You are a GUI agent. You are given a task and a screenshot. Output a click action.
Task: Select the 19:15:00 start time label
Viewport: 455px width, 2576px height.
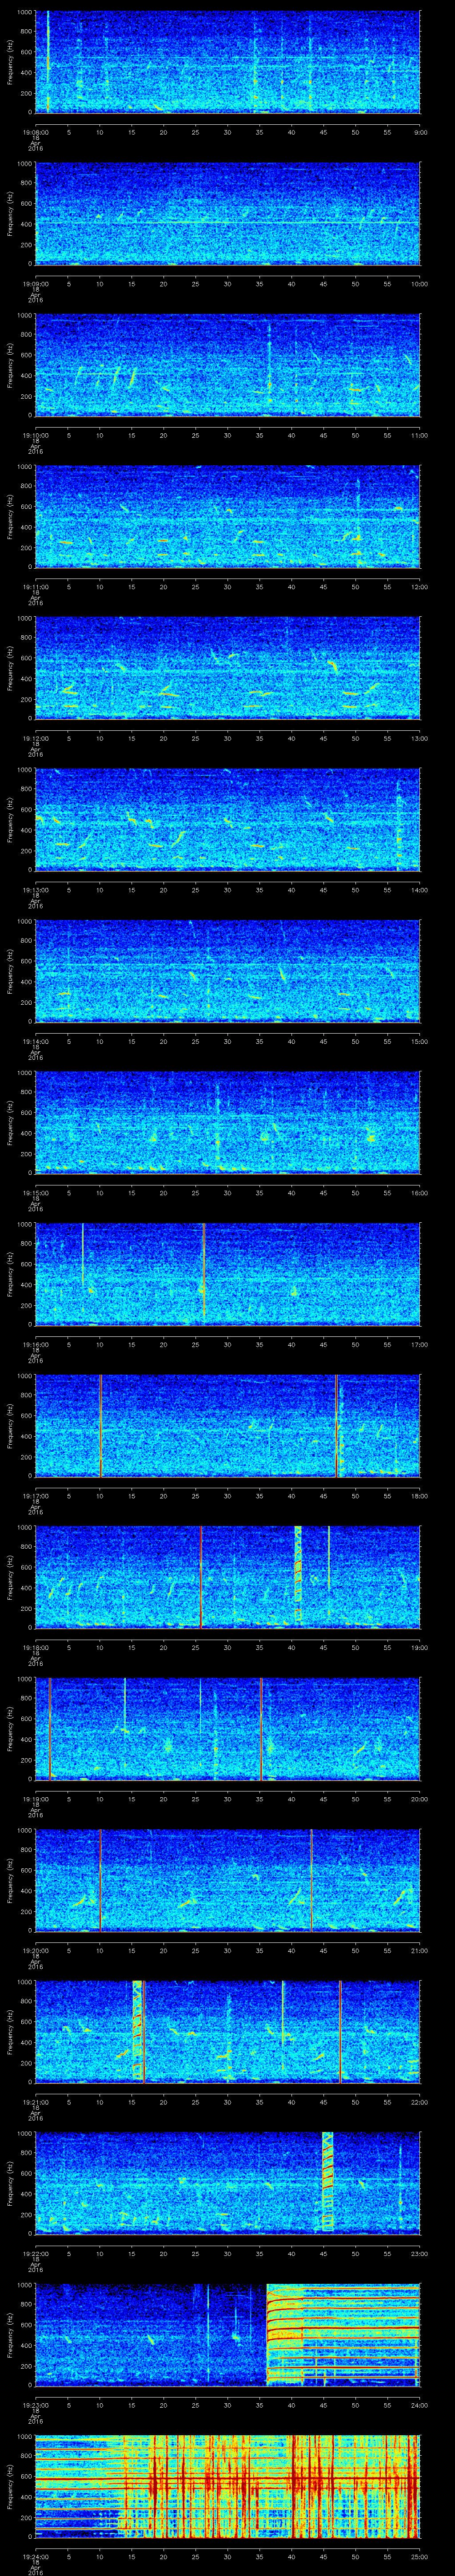(x=35, y=1192)
